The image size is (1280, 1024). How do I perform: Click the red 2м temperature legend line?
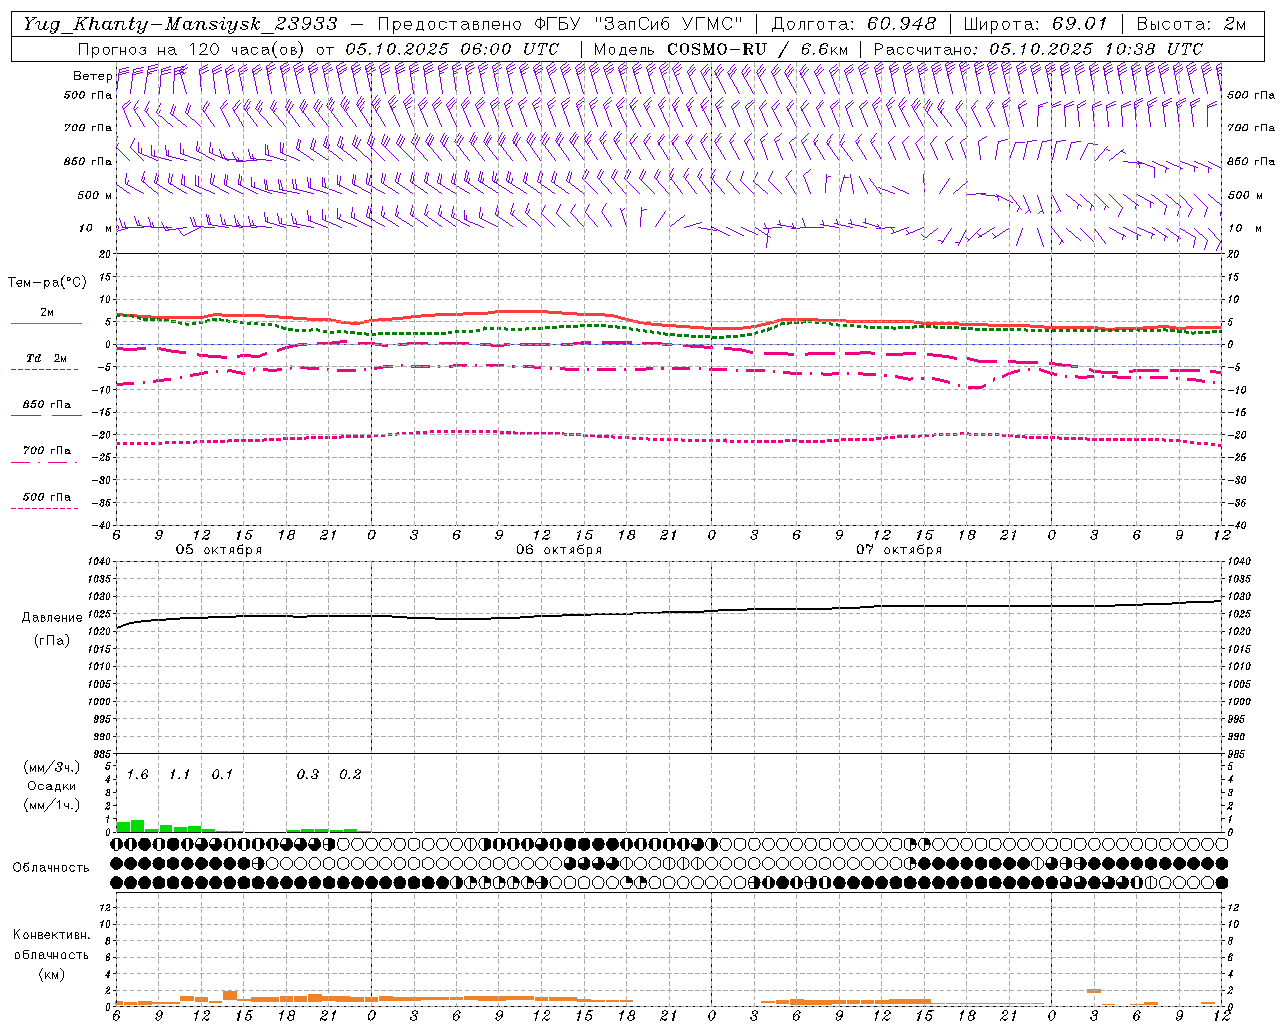[46, 323]
